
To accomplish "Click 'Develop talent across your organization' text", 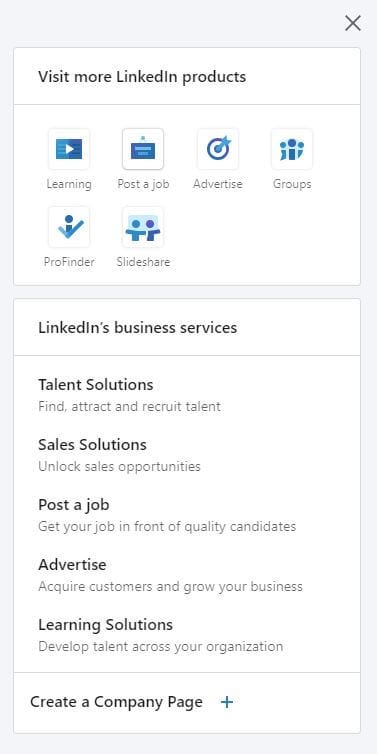I will tap(161, 646).
